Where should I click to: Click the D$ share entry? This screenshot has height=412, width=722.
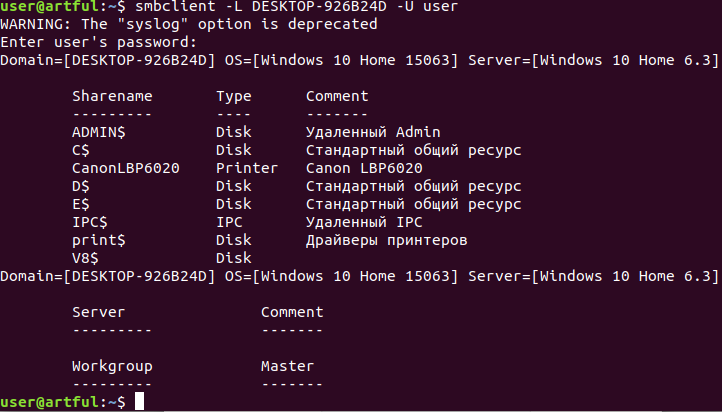tap(81, 187)
